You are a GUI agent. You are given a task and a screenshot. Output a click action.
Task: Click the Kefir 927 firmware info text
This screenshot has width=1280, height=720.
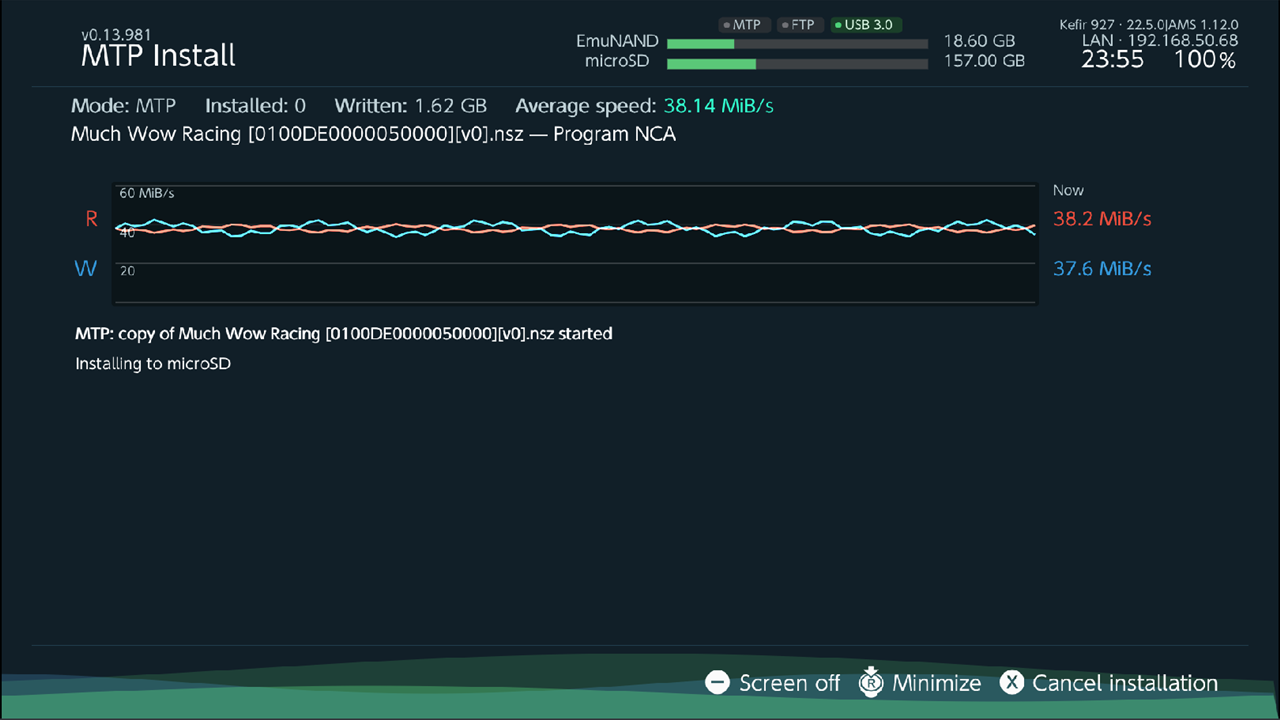point(1149,24)
